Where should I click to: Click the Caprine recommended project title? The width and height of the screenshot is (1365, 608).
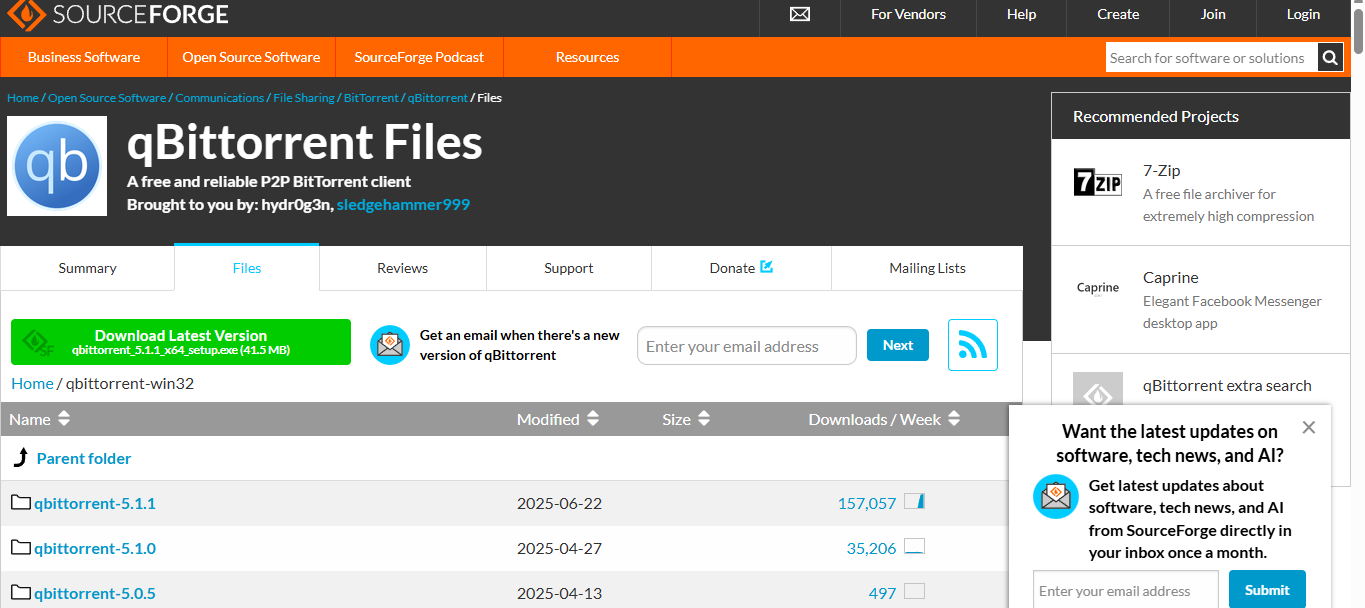pos(1171,277)
